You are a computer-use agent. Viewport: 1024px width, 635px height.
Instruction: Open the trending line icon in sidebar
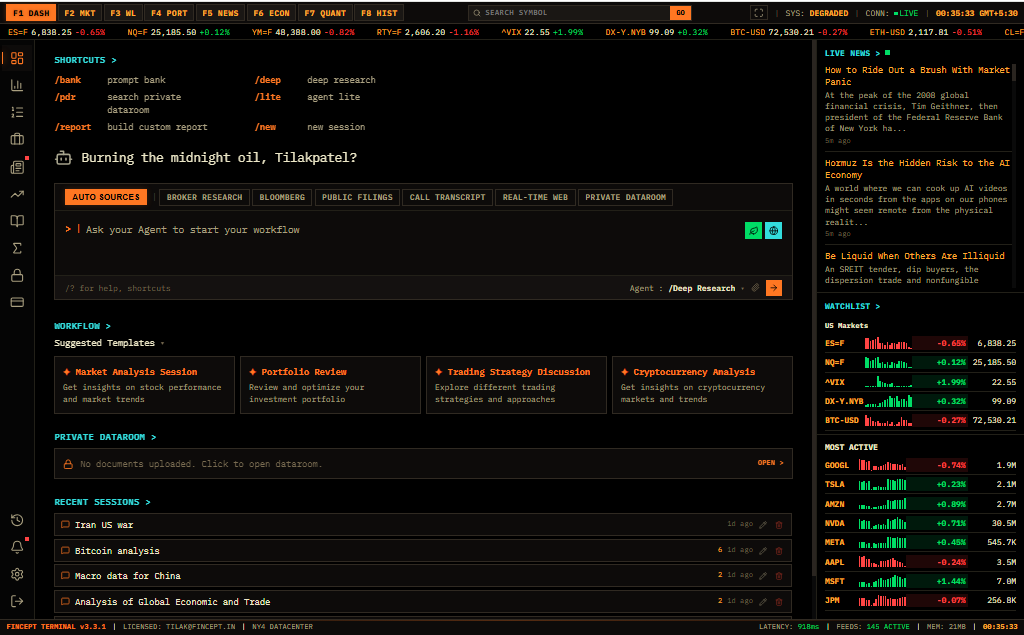point(18,194)
